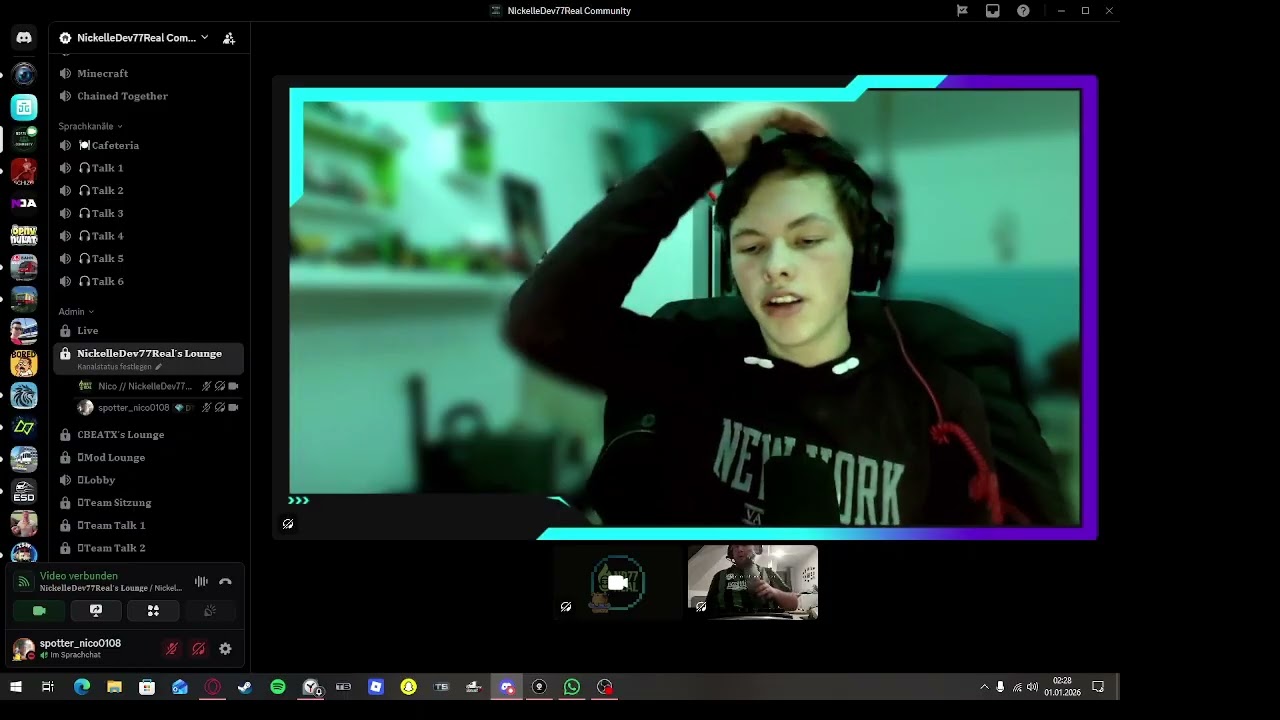Open WhatsApp from the taskbar
This screenshot has height=720, width=1280.
tap(572, 687)
